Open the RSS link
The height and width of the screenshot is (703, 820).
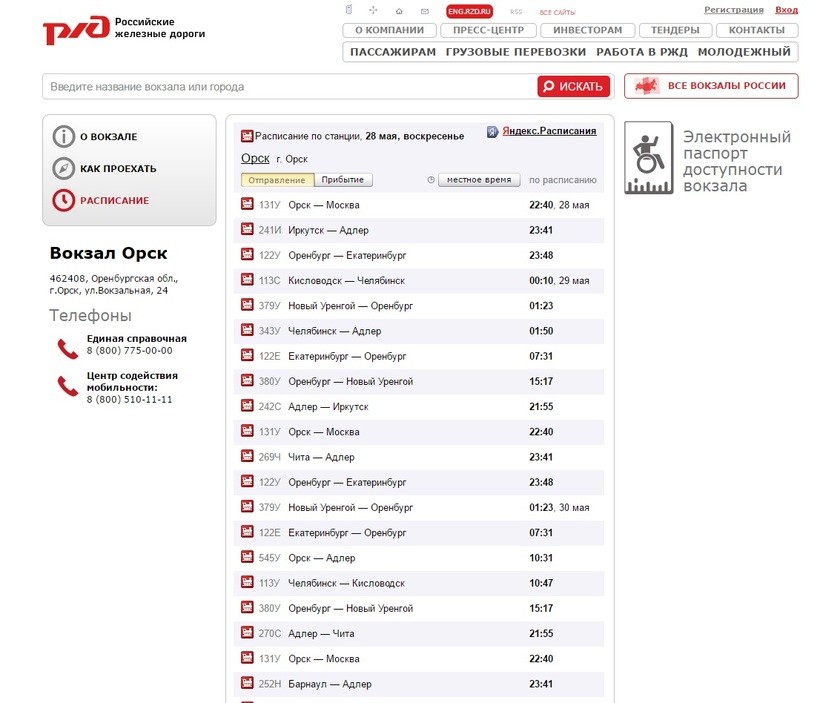click(x=516, y=12)
